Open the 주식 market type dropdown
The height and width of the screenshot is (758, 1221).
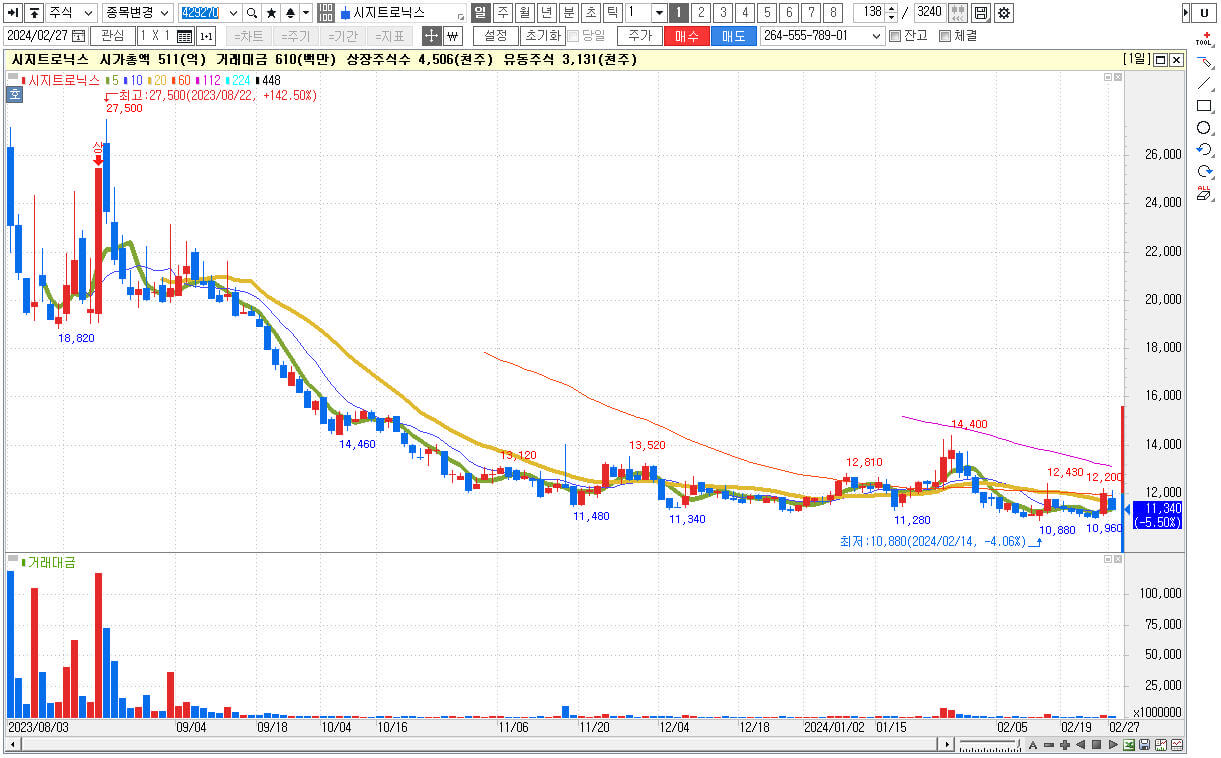[72, 13]
